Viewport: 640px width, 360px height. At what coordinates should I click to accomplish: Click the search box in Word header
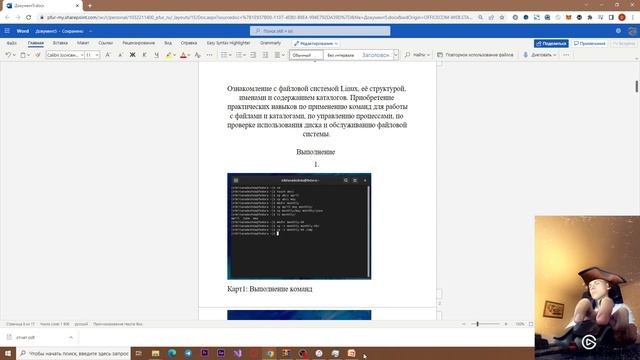pos(320,31)
